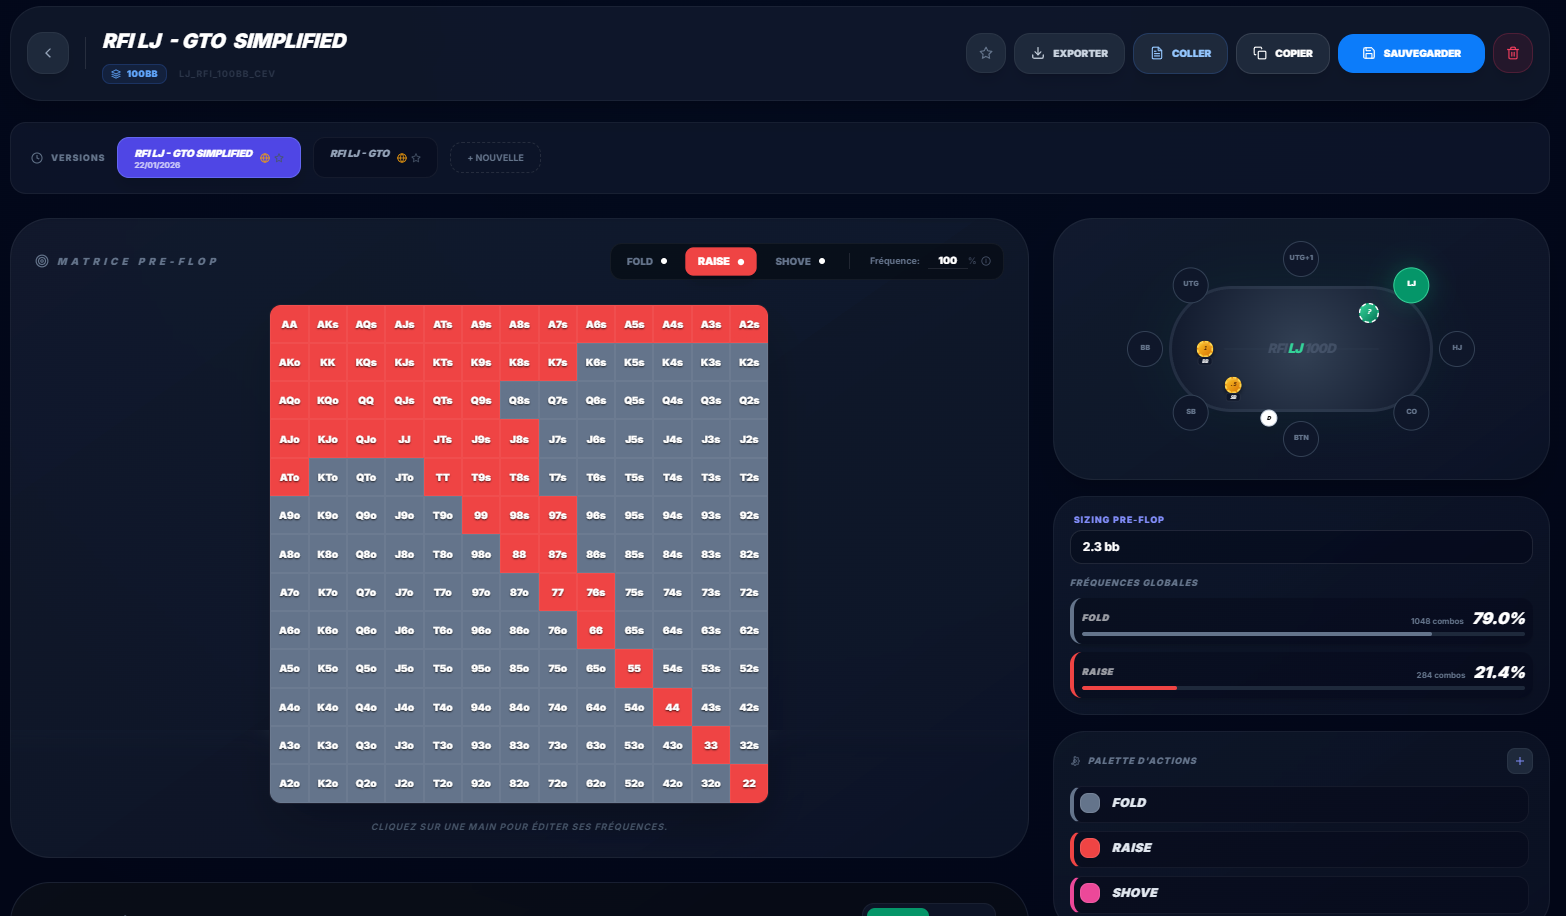Click the pink SHOVE color swatch
The height and width of the screenshot is (916, 1566).
1090,893
